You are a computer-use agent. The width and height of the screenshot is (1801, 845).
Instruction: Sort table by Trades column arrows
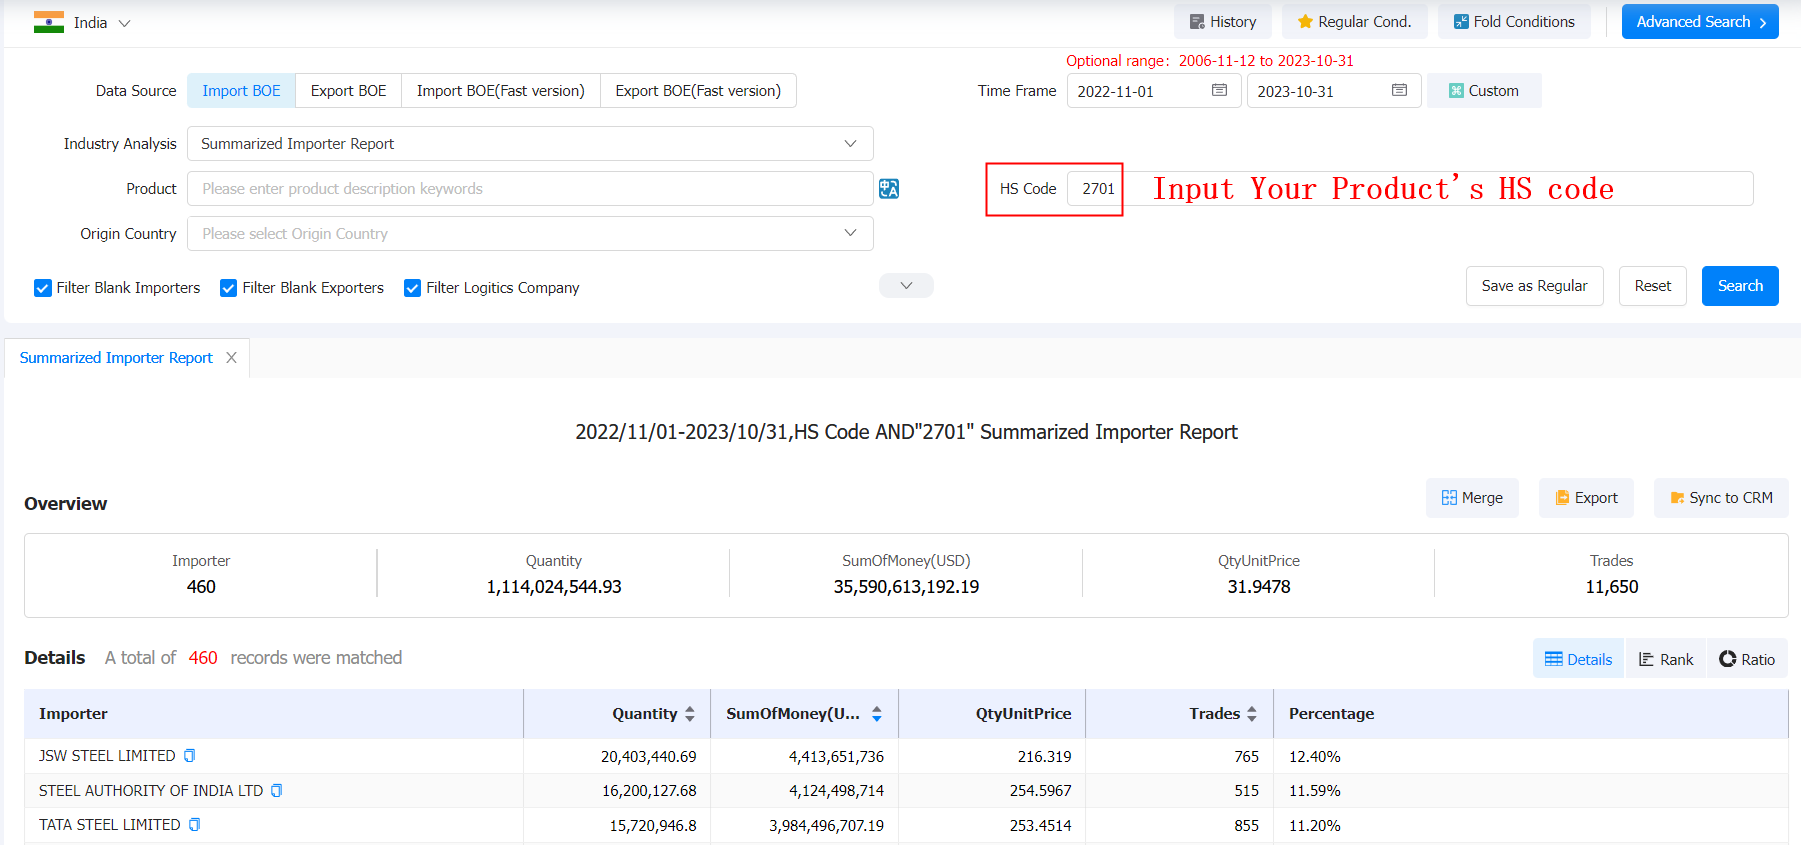click(1252, 714)
